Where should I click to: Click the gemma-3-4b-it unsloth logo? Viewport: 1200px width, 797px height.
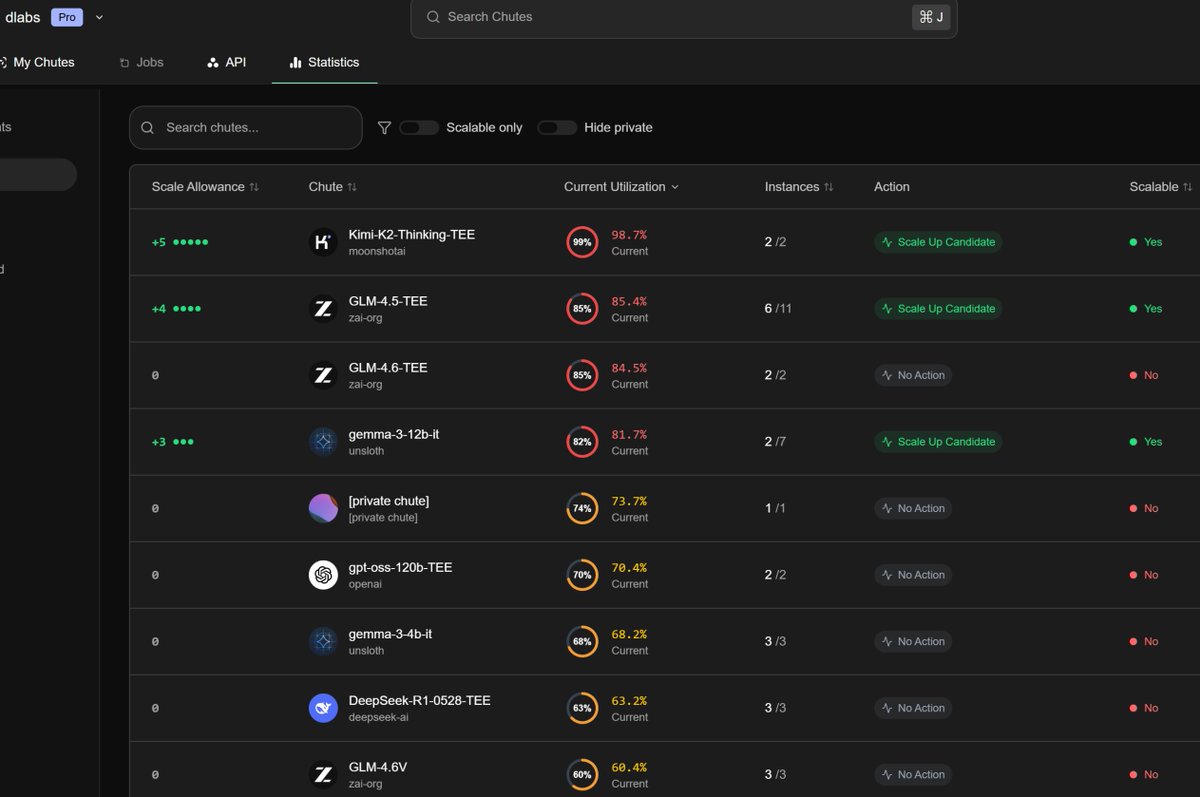tap(323, 641)
